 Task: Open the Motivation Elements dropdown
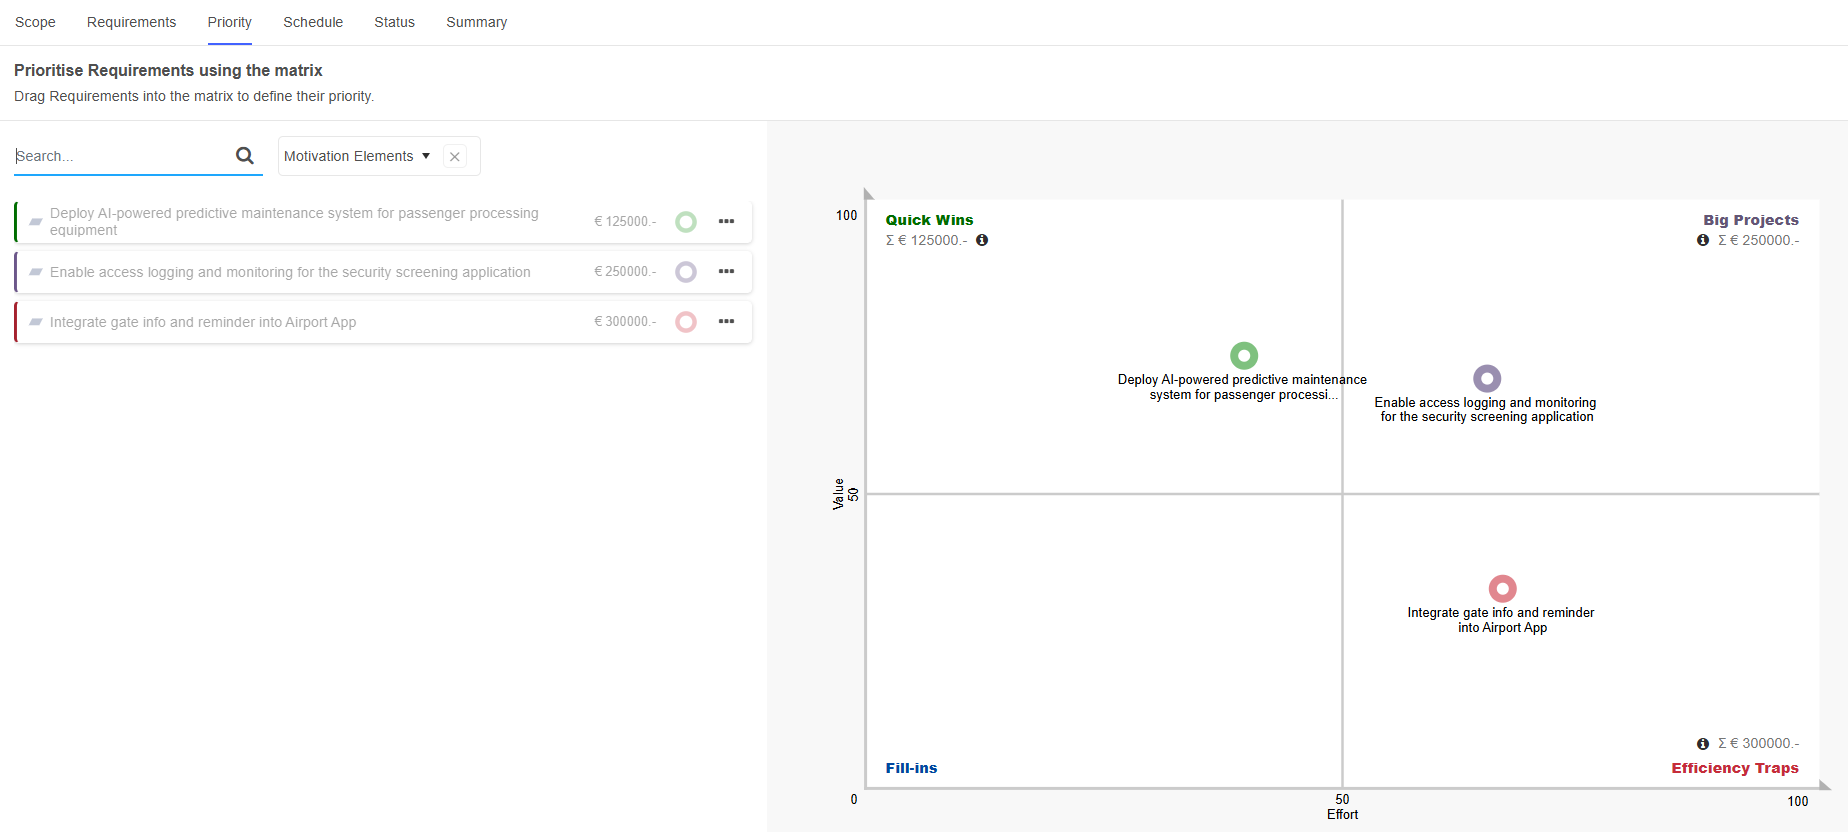coord(356,156)
